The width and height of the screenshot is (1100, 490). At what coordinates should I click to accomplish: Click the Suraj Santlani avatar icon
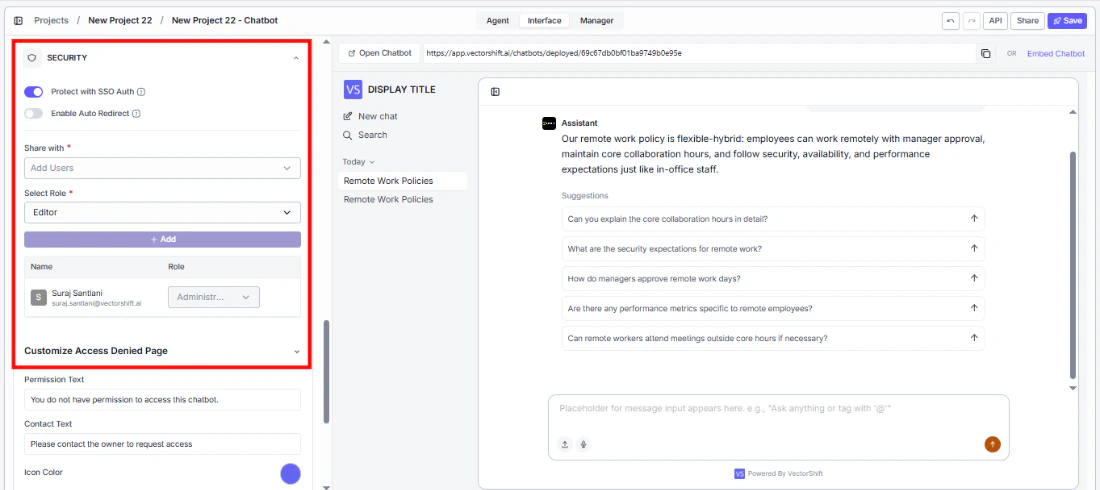click(39, 297)
